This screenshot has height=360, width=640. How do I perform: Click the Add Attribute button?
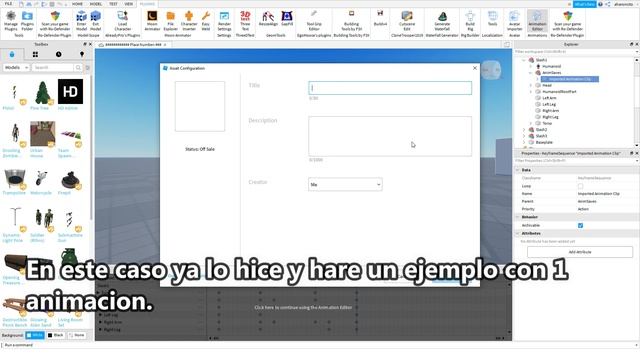tap(580, 252)
